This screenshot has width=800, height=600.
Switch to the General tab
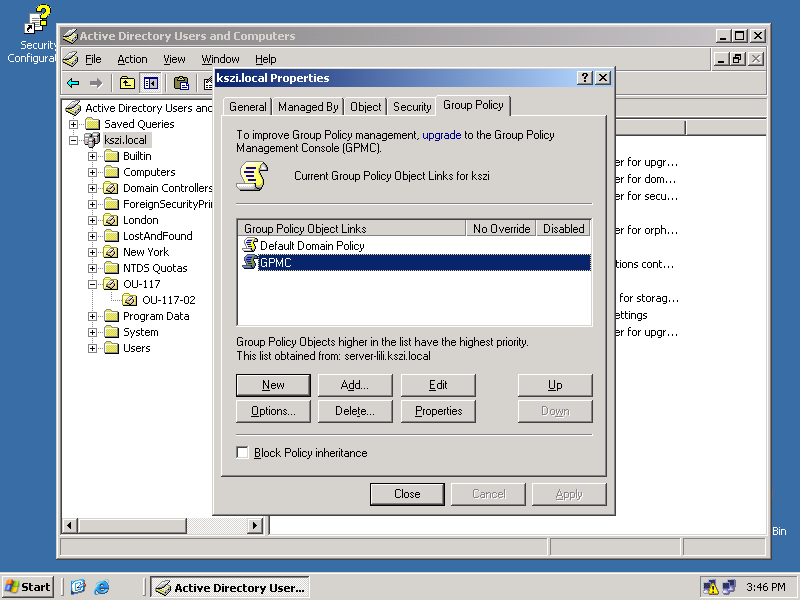(247, 107)
